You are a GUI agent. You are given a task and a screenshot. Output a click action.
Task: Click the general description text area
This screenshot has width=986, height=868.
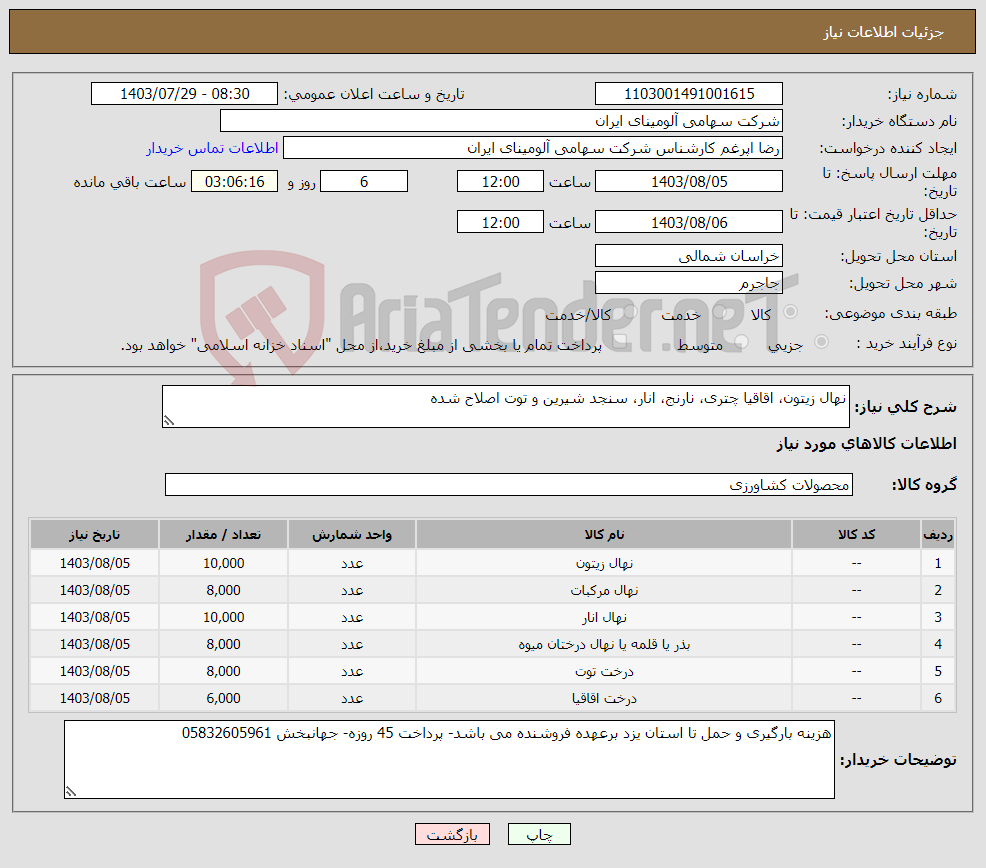coord(506,406)
